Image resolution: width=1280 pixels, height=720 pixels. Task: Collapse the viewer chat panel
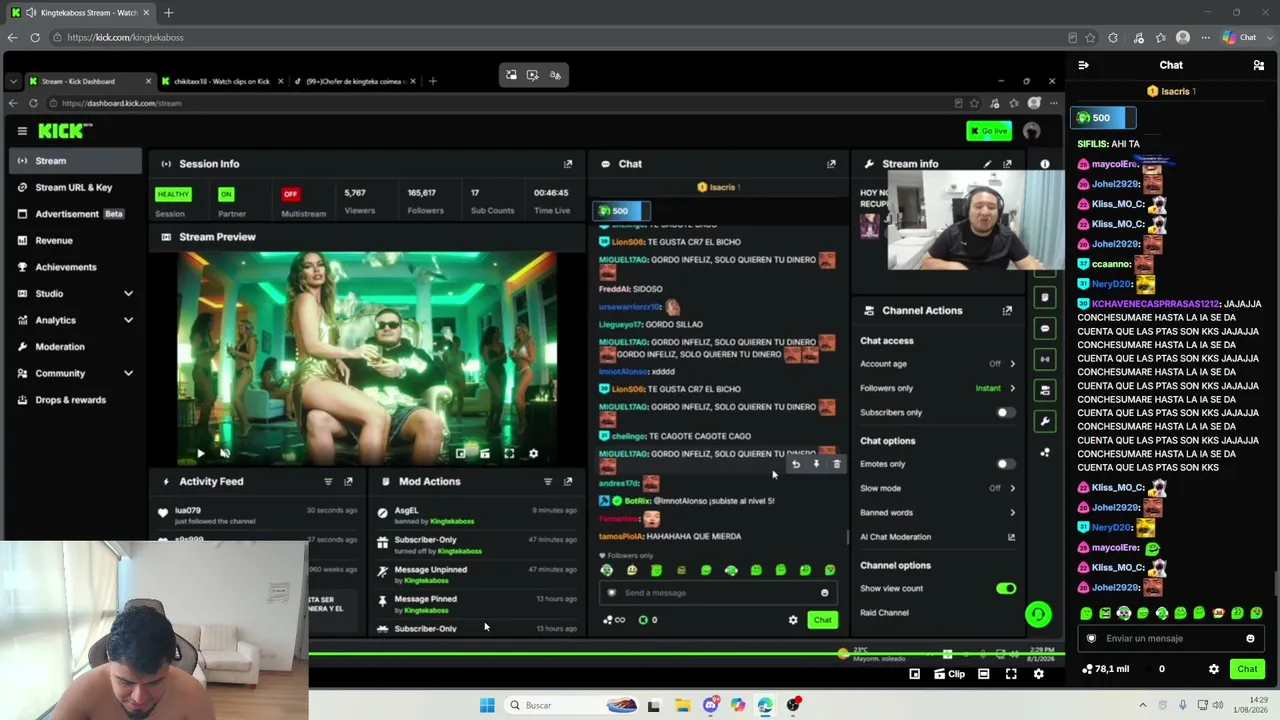[1083, 65]
